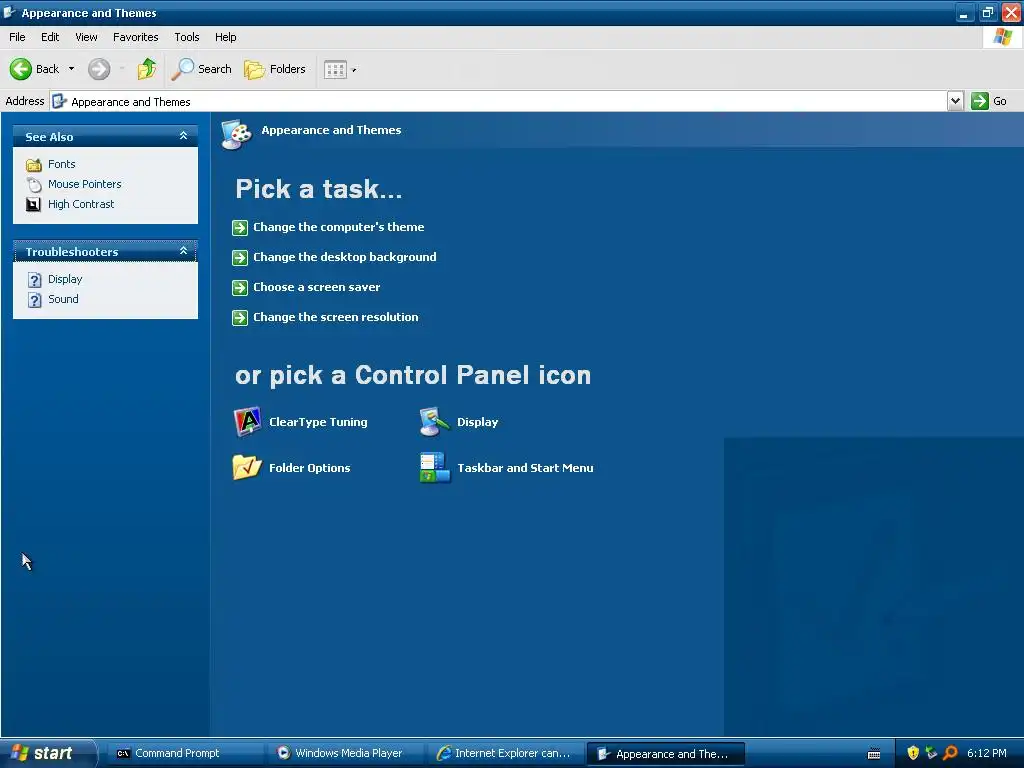Open the Sound troubleshooter link

coord(63,299)
